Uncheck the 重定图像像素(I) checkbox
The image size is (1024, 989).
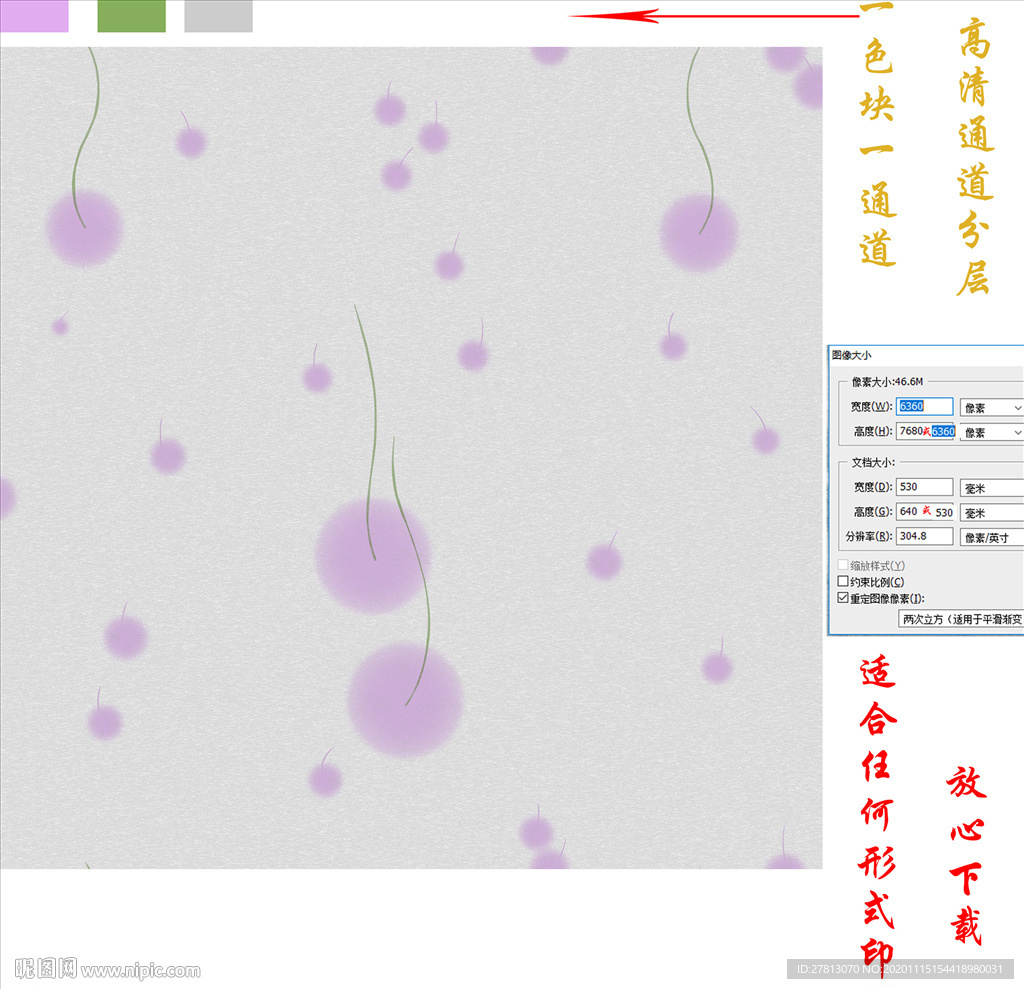pyautogui.click(x=843, y=598)
